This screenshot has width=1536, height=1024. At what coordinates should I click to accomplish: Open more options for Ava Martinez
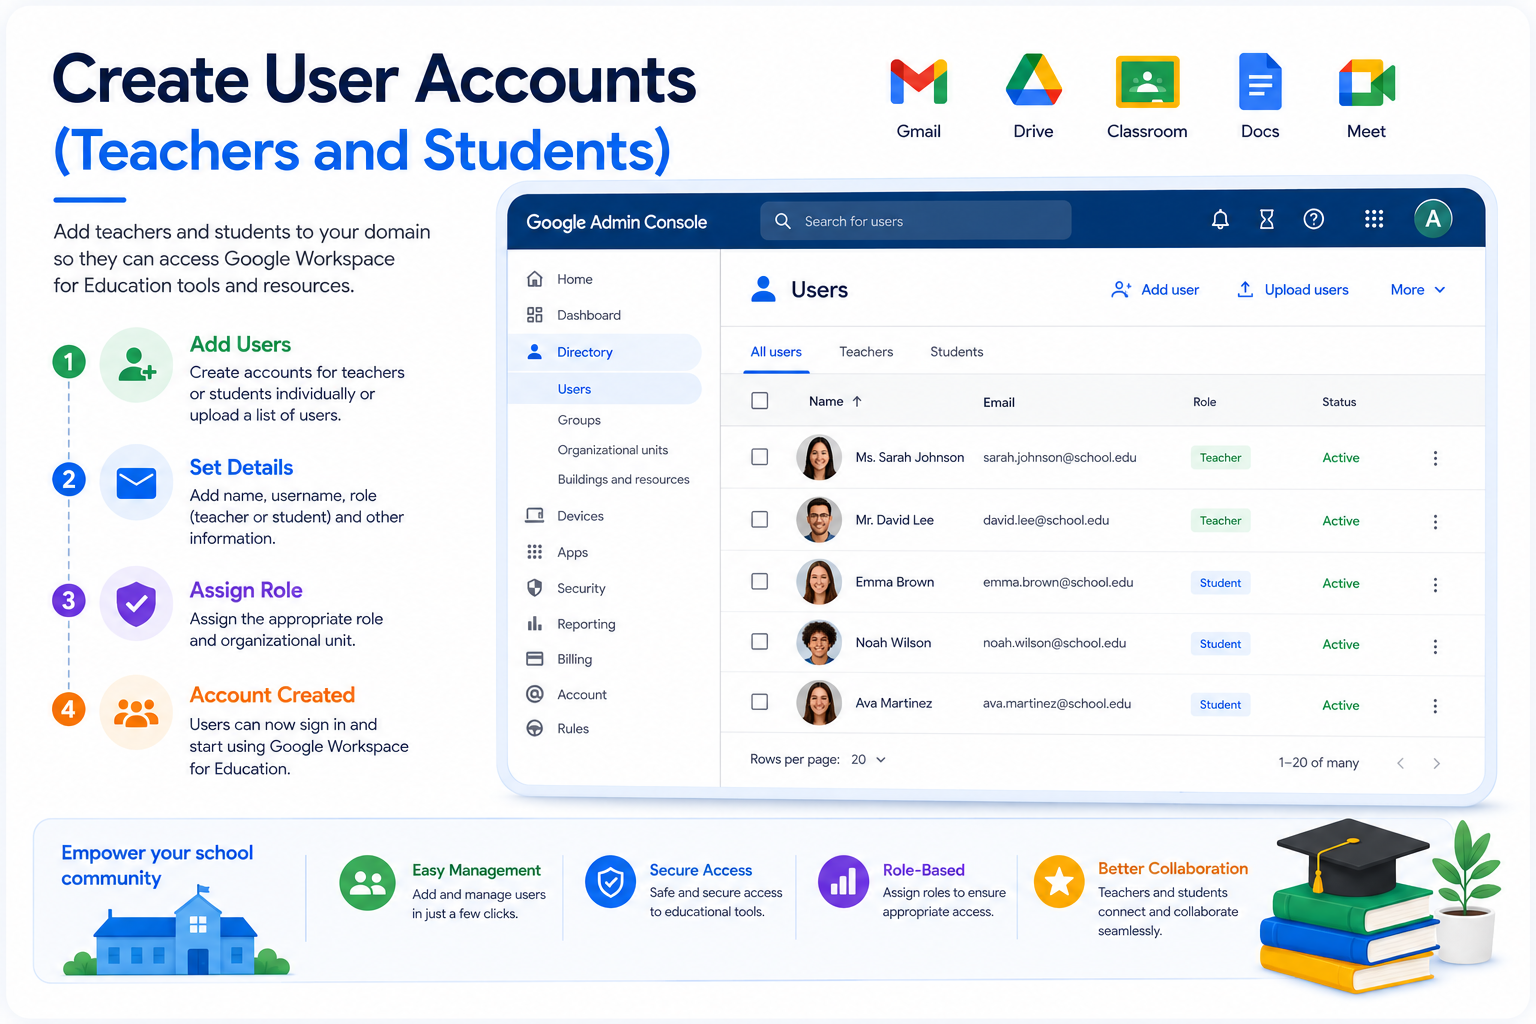click(x=1435, y=706)
